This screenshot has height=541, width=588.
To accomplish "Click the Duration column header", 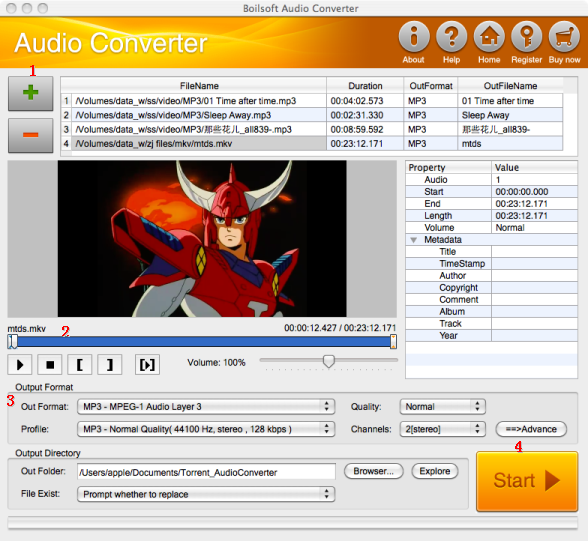I will (365, 86).
